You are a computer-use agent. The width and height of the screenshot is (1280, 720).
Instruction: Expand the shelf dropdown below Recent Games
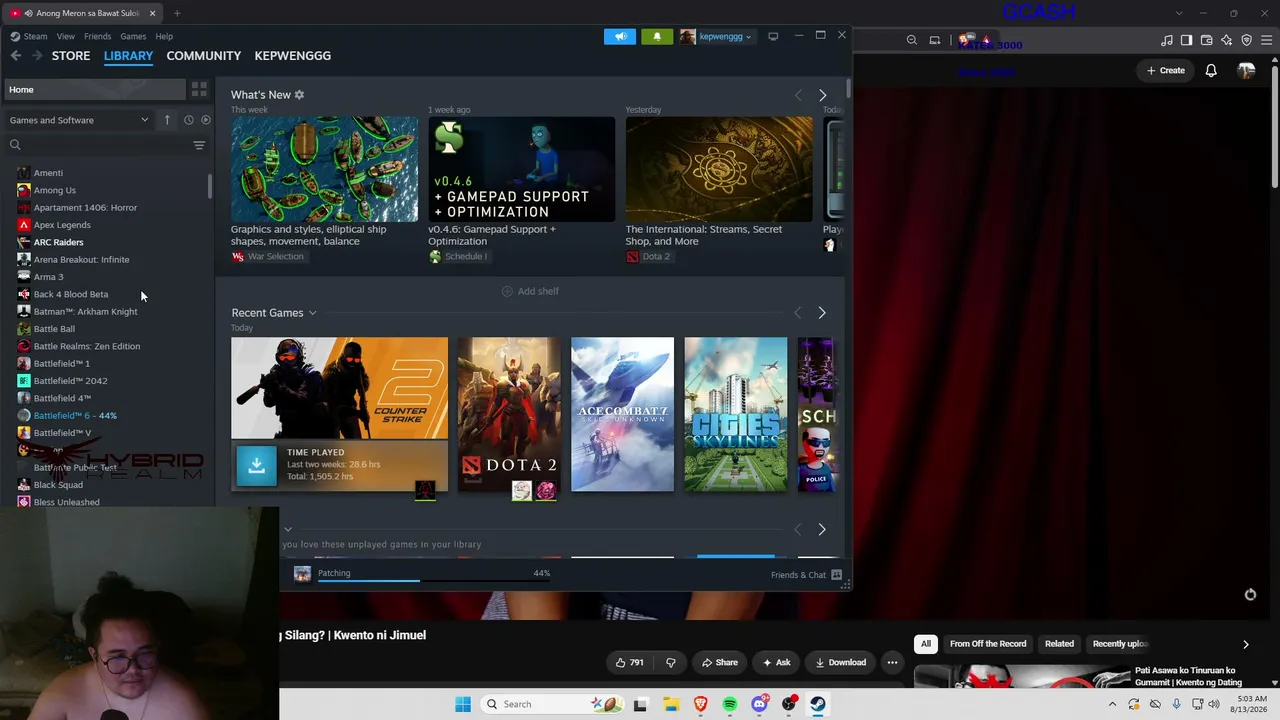click(288, 529)
